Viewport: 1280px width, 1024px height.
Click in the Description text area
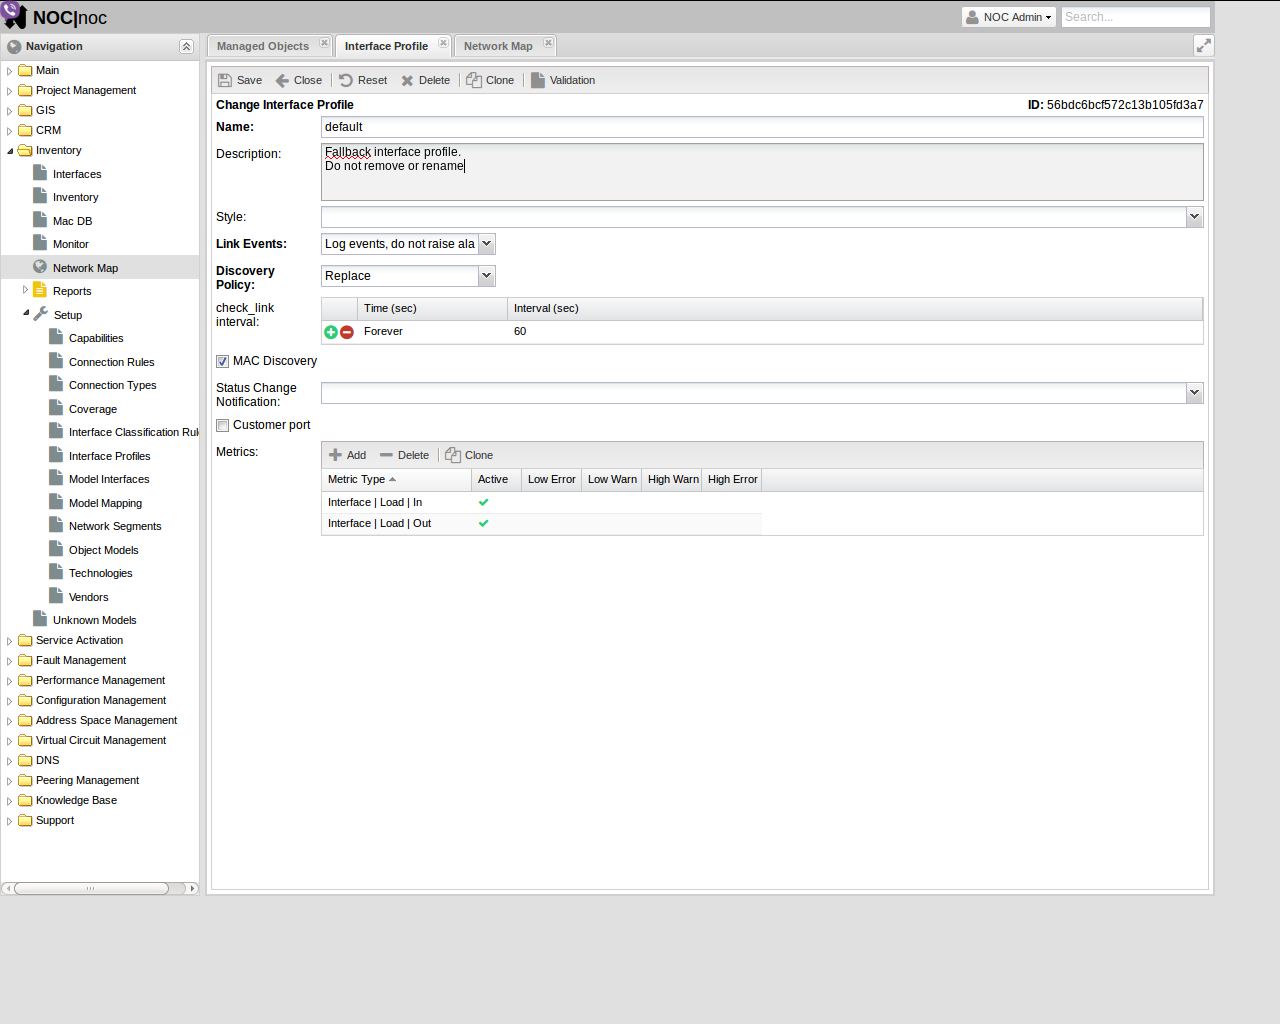[762, 172]
